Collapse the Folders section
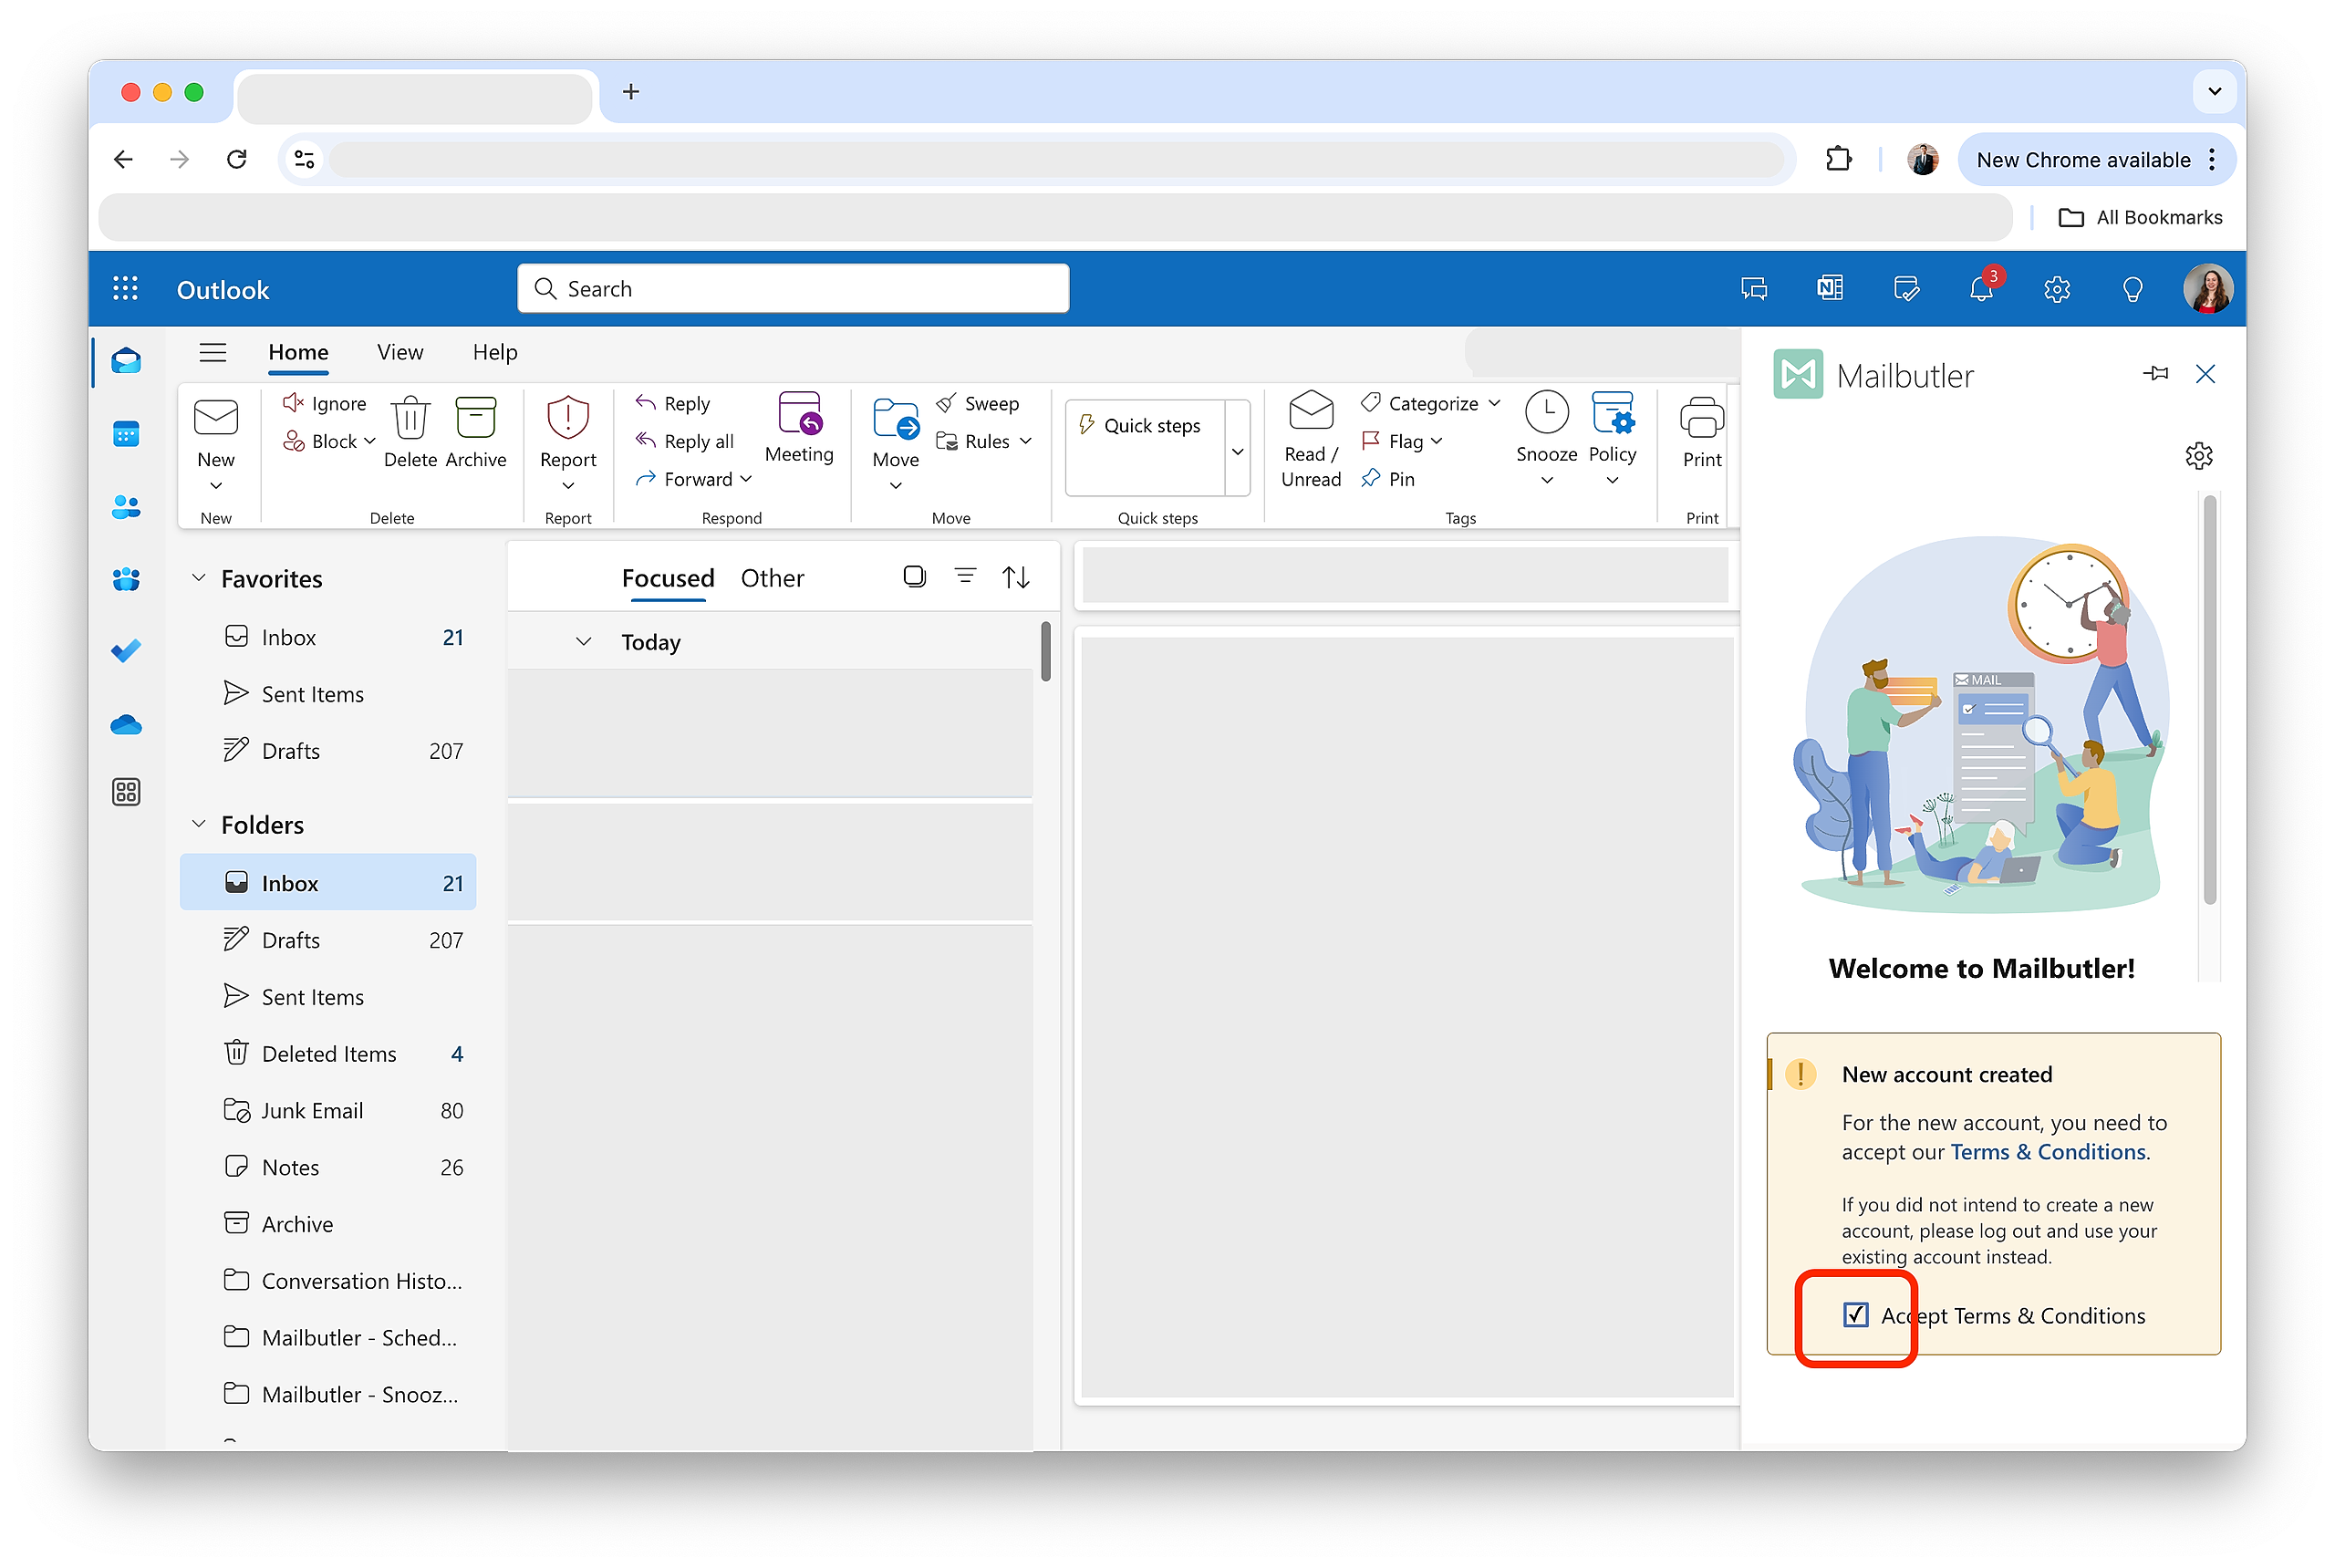Screen dimensions: 2335x1568 click(x=199, y=824)
